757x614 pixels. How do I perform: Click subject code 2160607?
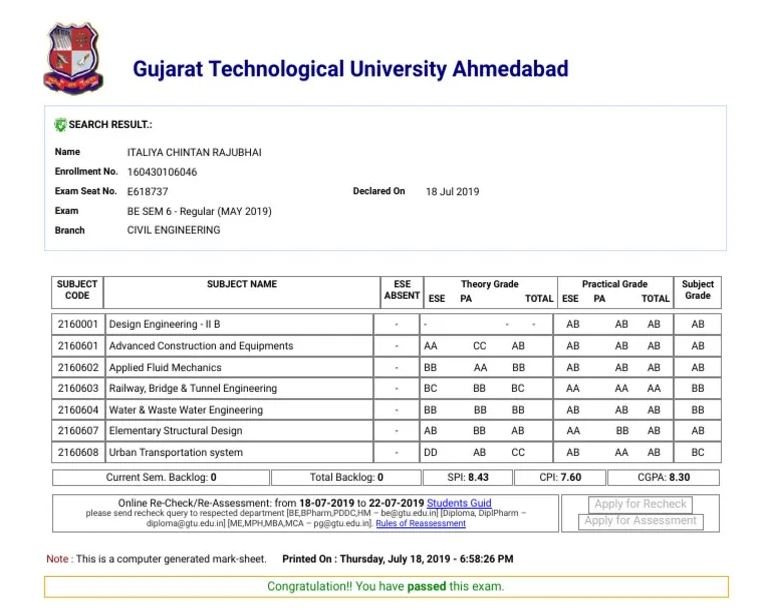click(x=78, y=431)
